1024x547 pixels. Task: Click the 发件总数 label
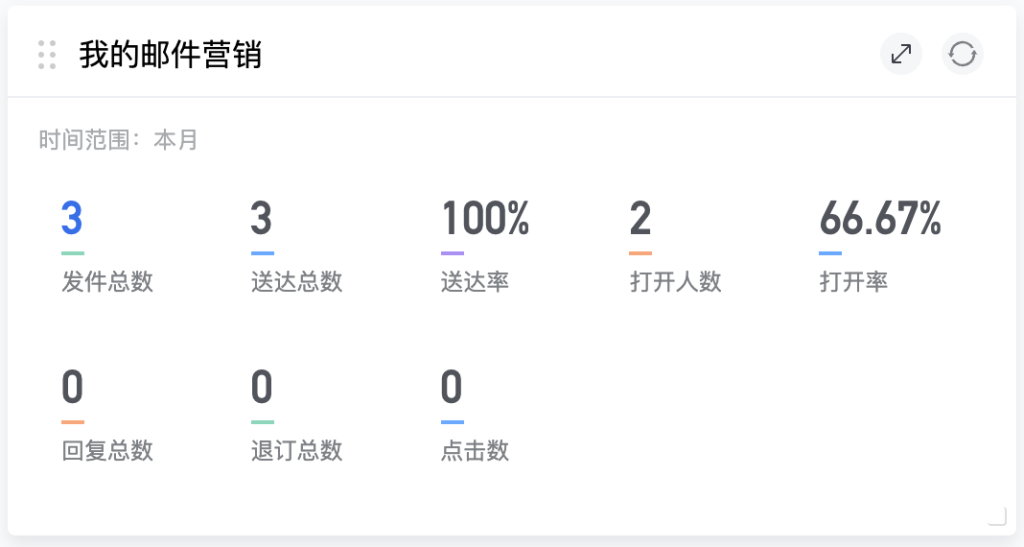pyautogui.click(x=107, y=282)
